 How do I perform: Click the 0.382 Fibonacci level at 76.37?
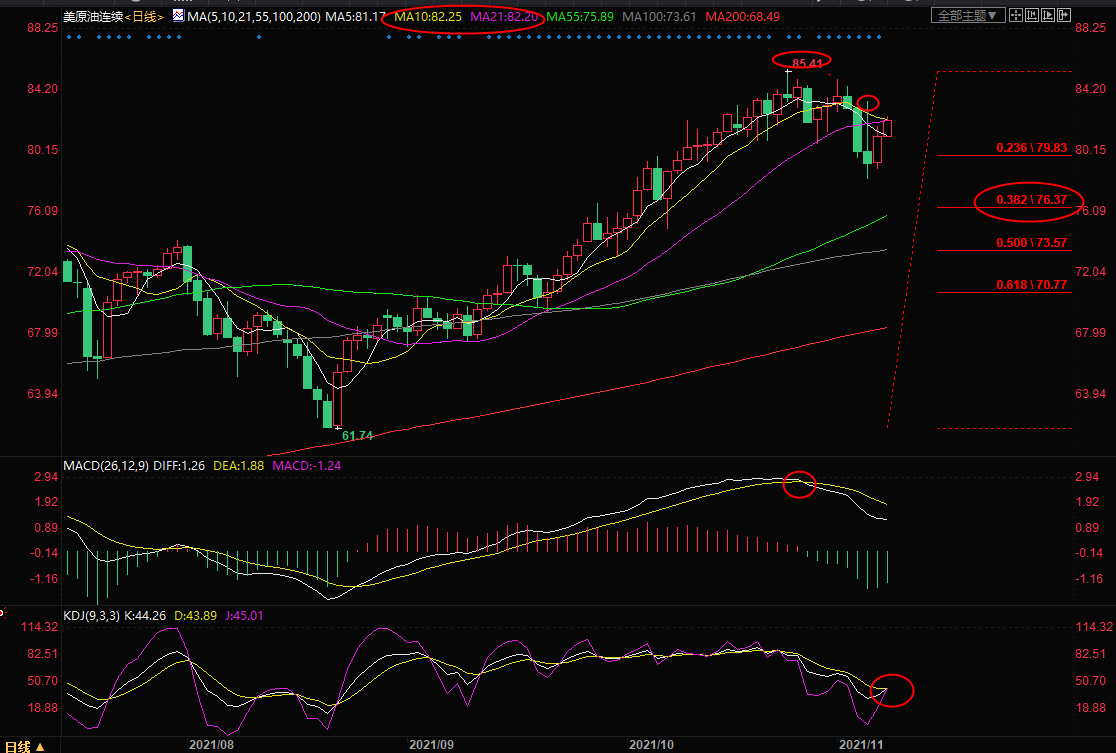1031,200
